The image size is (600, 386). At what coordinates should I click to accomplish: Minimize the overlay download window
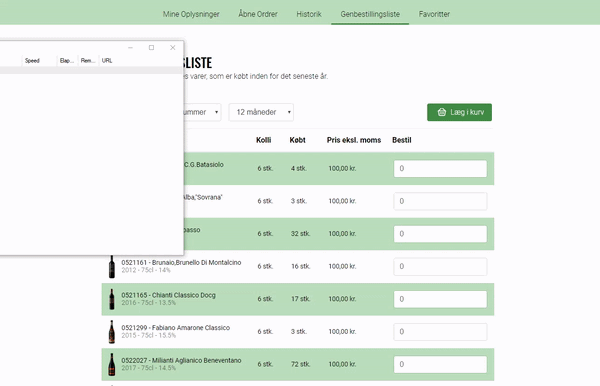point(130,47)
